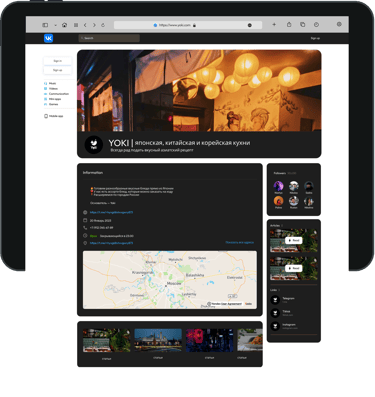Click the Links section heading

(273, 290)
